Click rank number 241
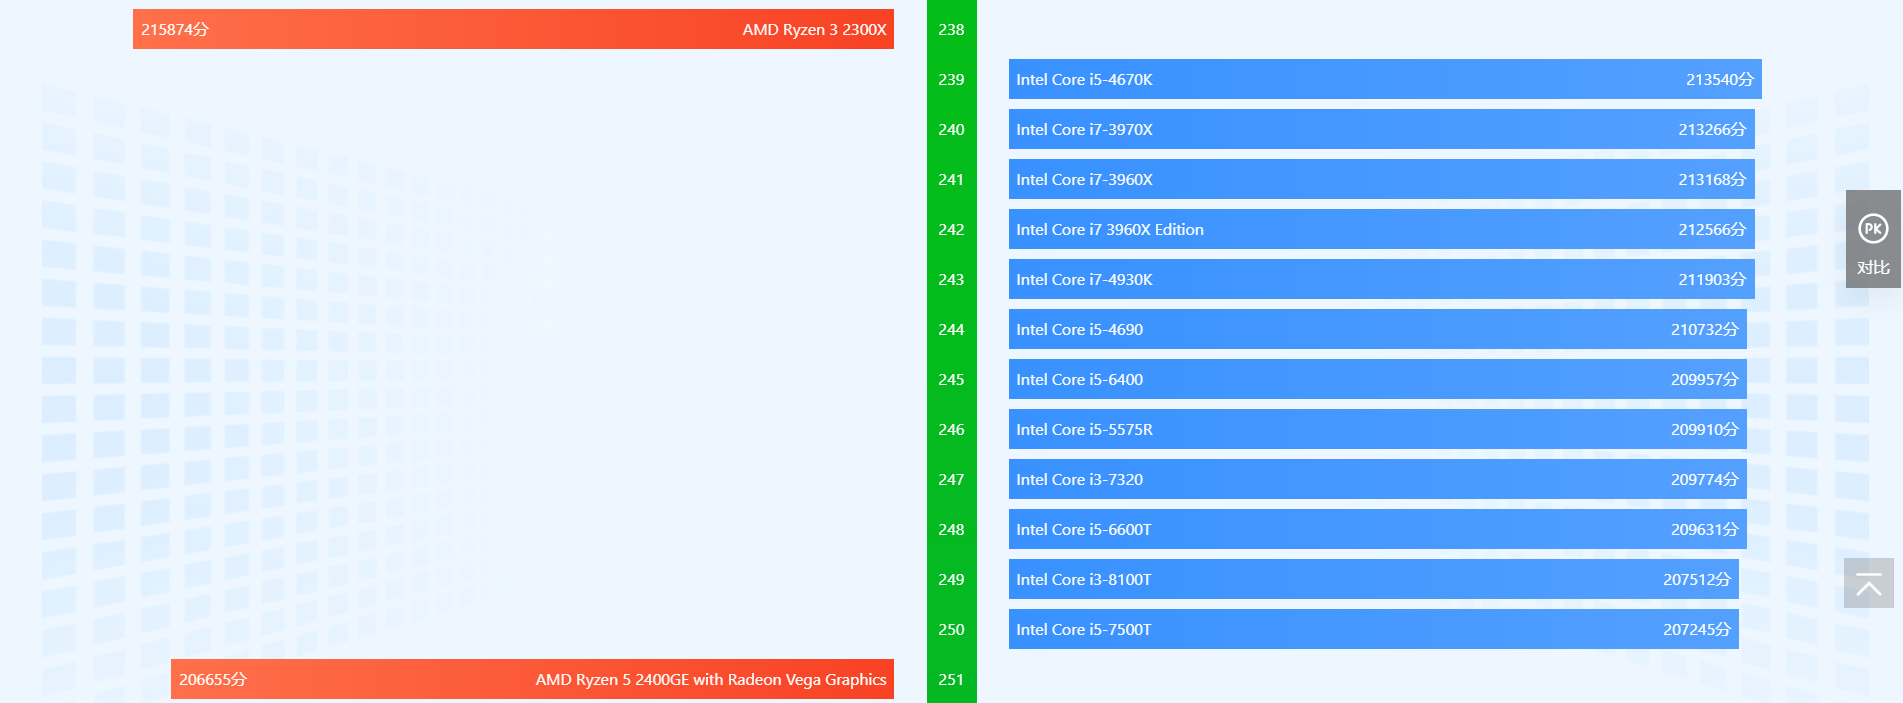The width and height of the screenshot is (1903, 703). [x=951, y=179]
